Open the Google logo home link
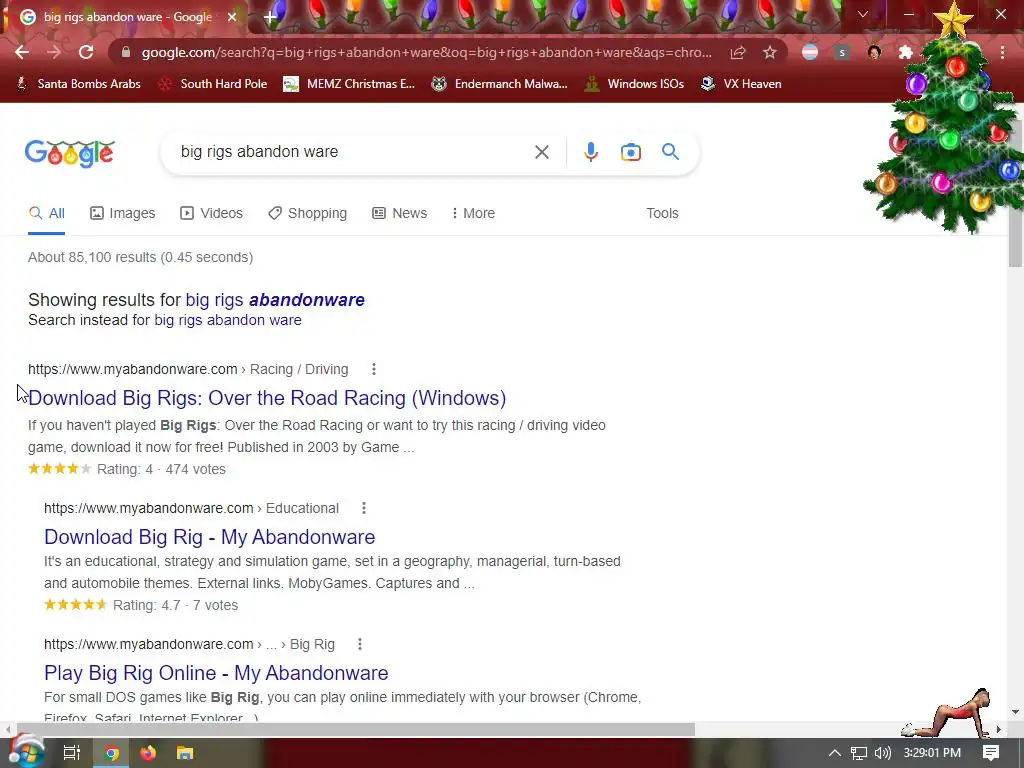The height and width of the screenshot is (768, 1024). click(70, 153)
